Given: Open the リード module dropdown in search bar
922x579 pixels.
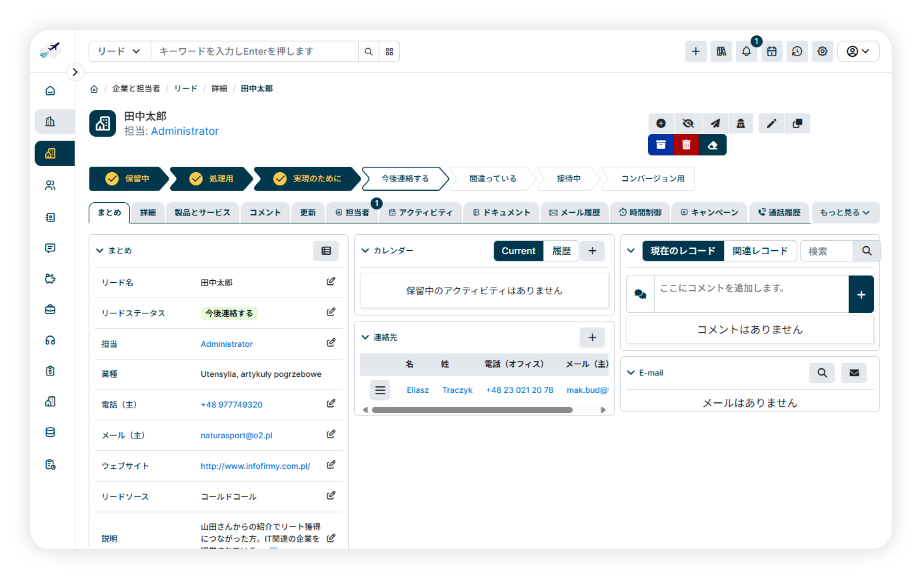Looking at the screenshot, I should (x=119, y=51).
